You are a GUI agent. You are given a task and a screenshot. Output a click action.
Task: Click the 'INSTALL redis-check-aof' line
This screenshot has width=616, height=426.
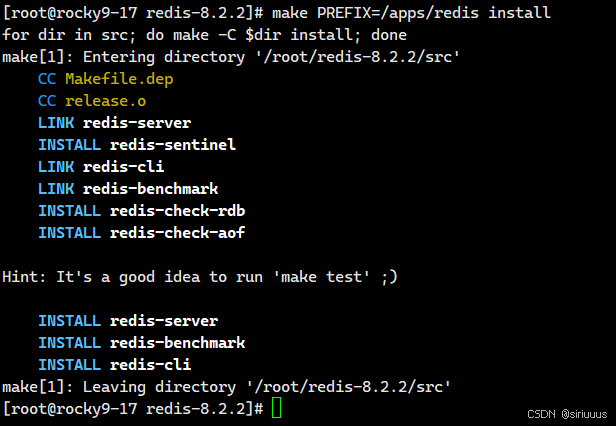click(142, 233)
